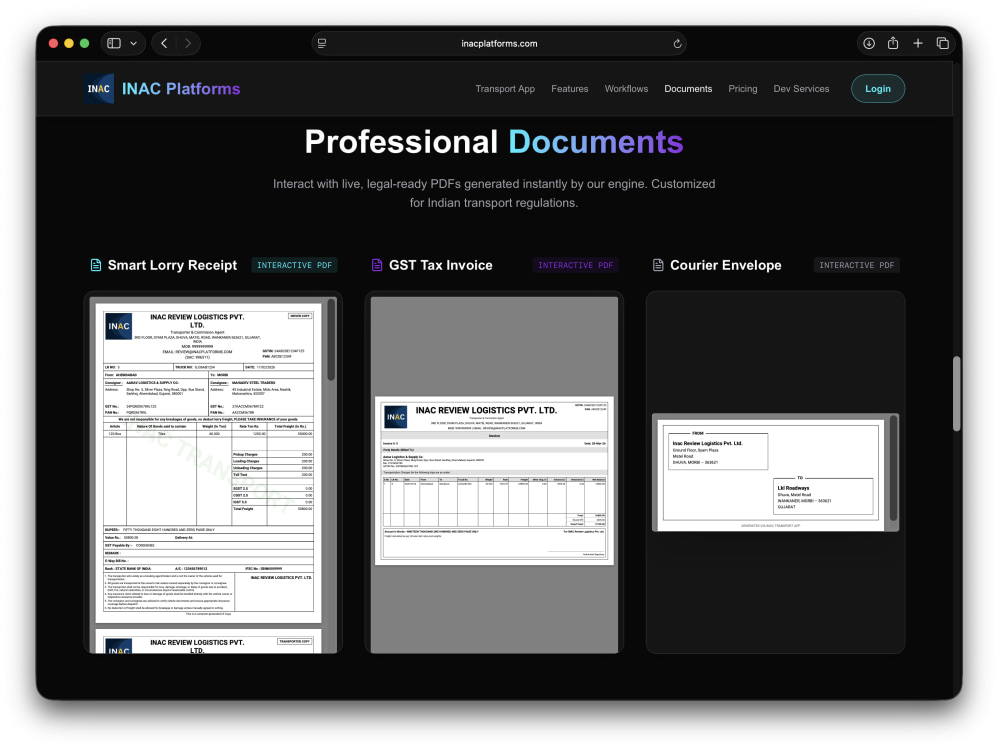The height and width of the screenshot is (750, 1000).
Task: Open the Pricing nav item
Action: tap(743, 89)
